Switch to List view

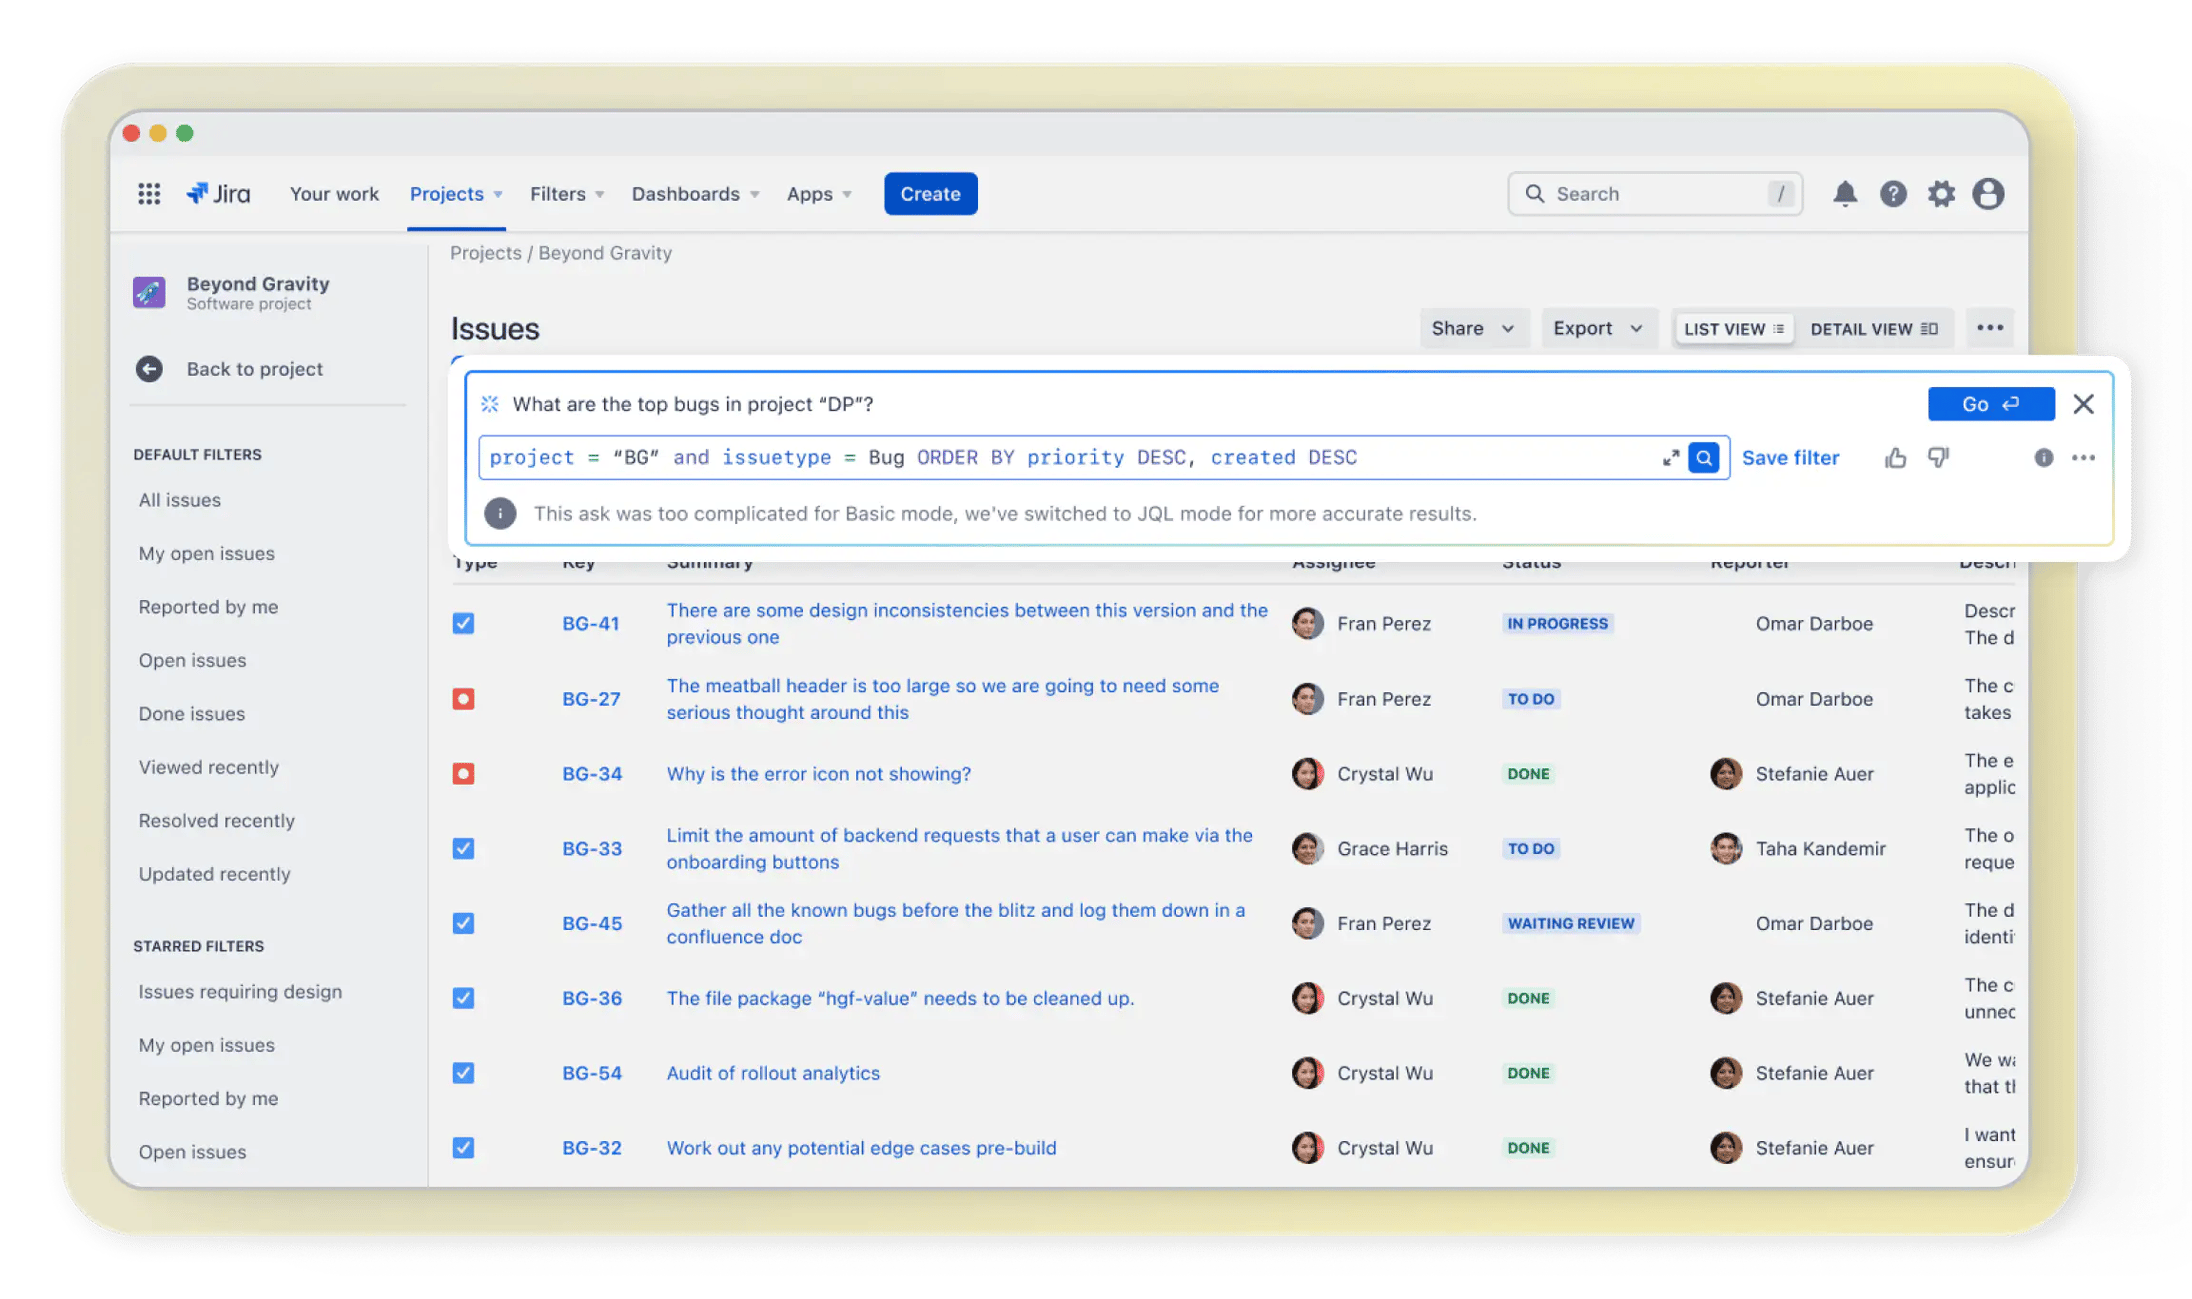point(1733,329)
